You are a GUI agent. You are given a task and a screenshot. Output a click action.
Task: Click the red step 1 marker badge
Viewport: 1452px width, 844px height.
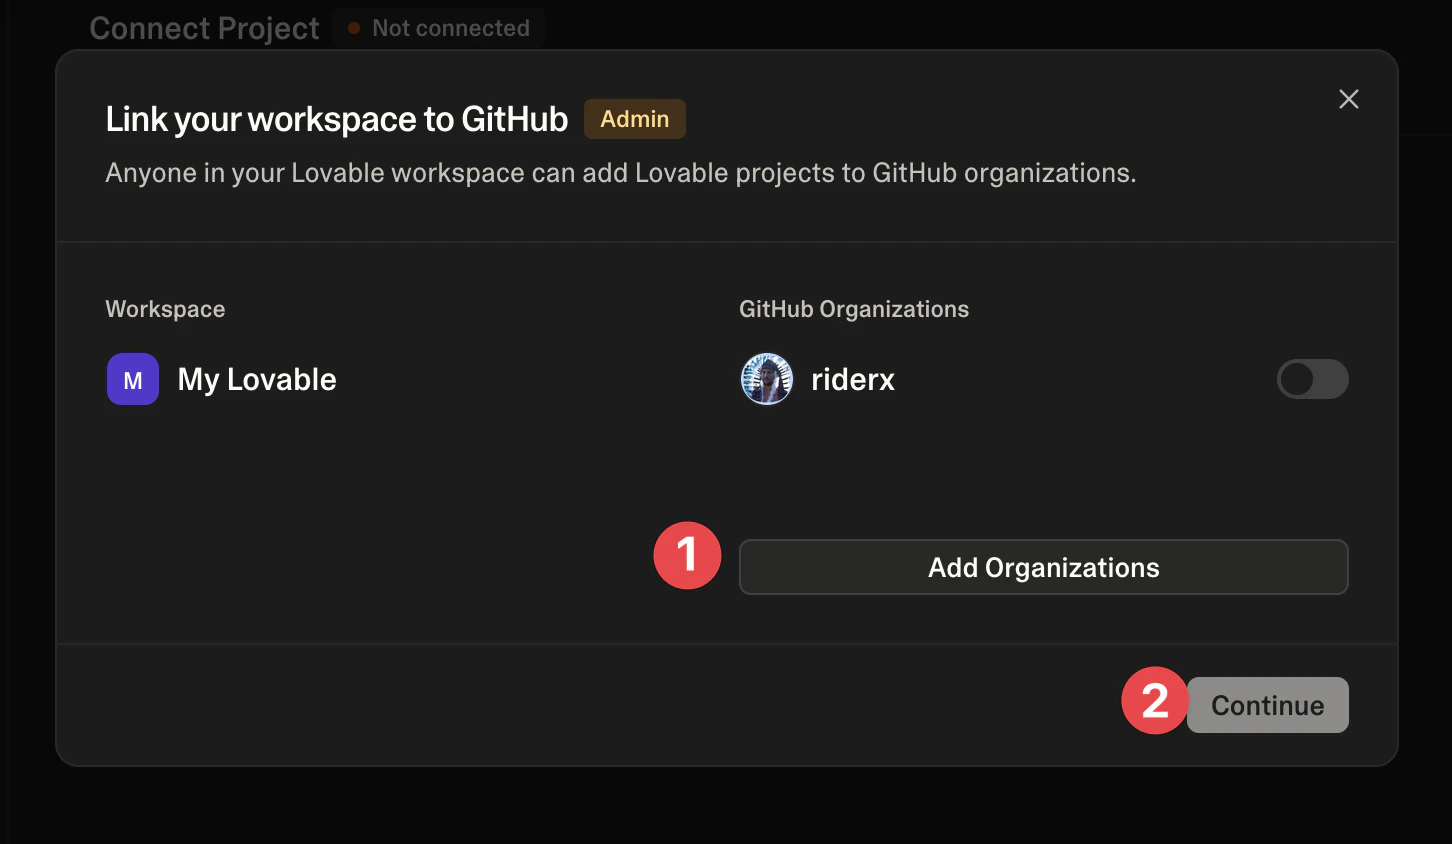(687, 555)
